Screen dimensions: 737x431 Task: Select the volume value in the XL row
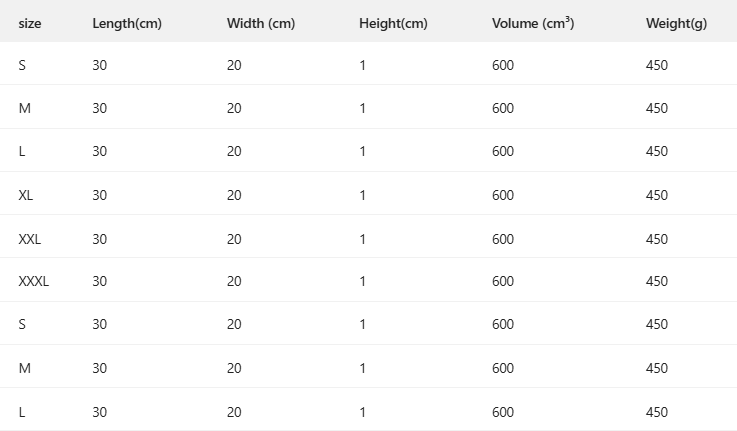[503, 195]
